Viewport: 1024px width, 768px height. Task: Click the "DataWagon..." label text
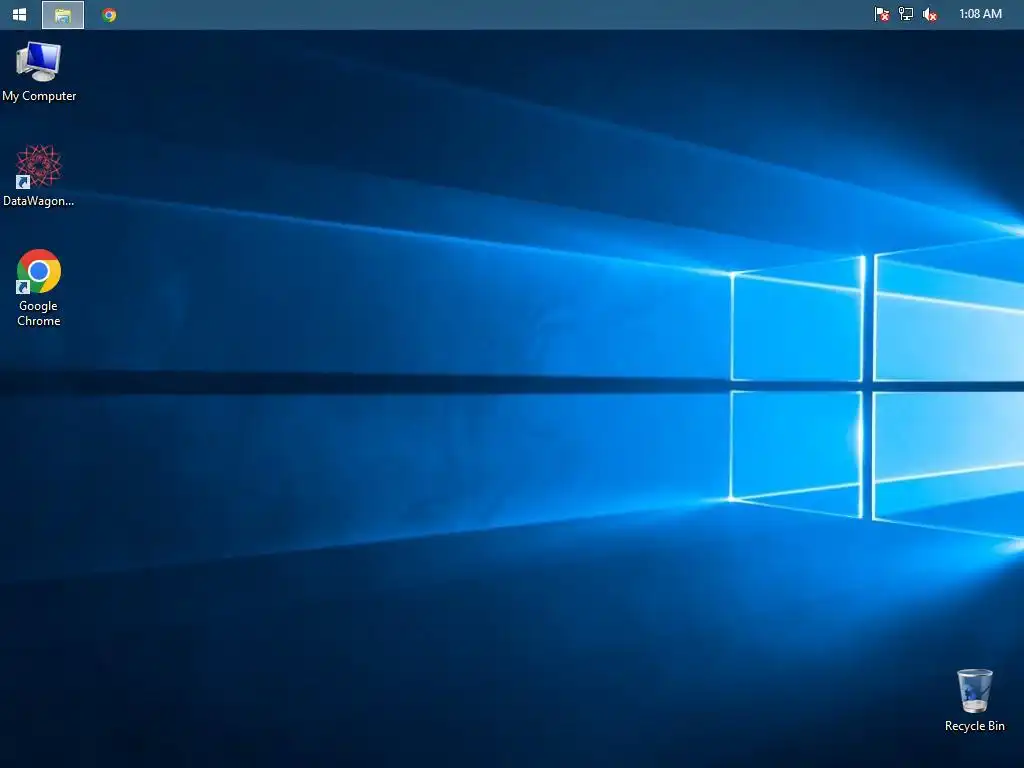tap(39, 201)
